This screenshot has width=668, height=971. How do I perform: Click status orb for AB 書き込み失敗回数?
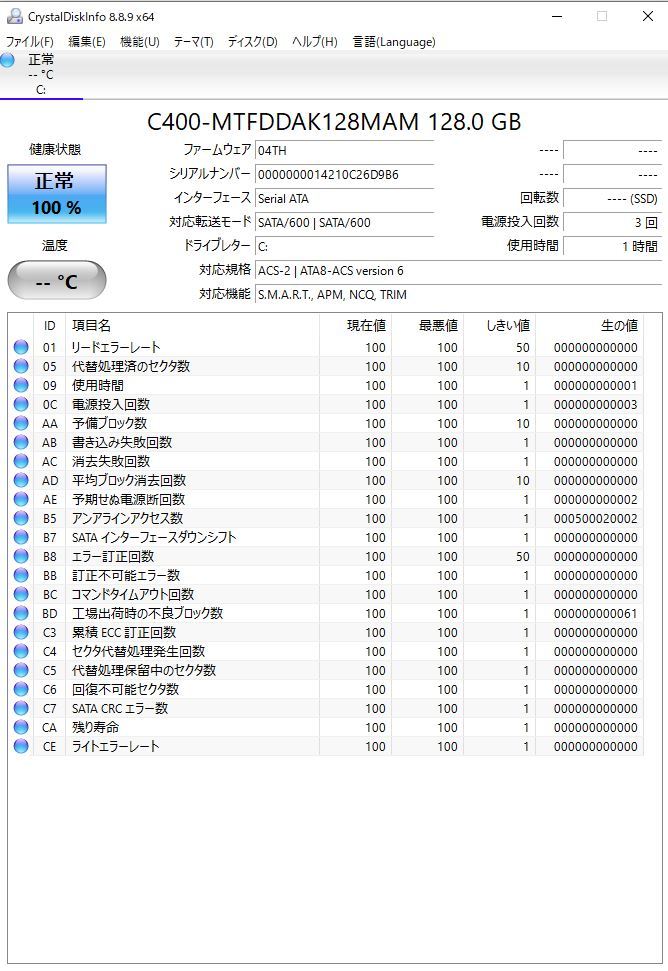point(21,442)
